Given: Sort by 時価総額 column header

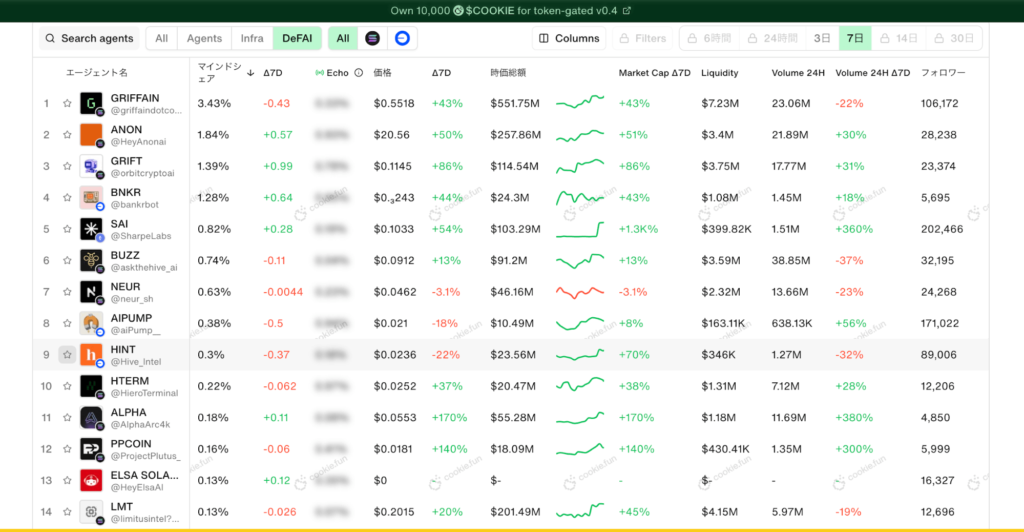Looking at the screenshot, I should coord(508,73).
